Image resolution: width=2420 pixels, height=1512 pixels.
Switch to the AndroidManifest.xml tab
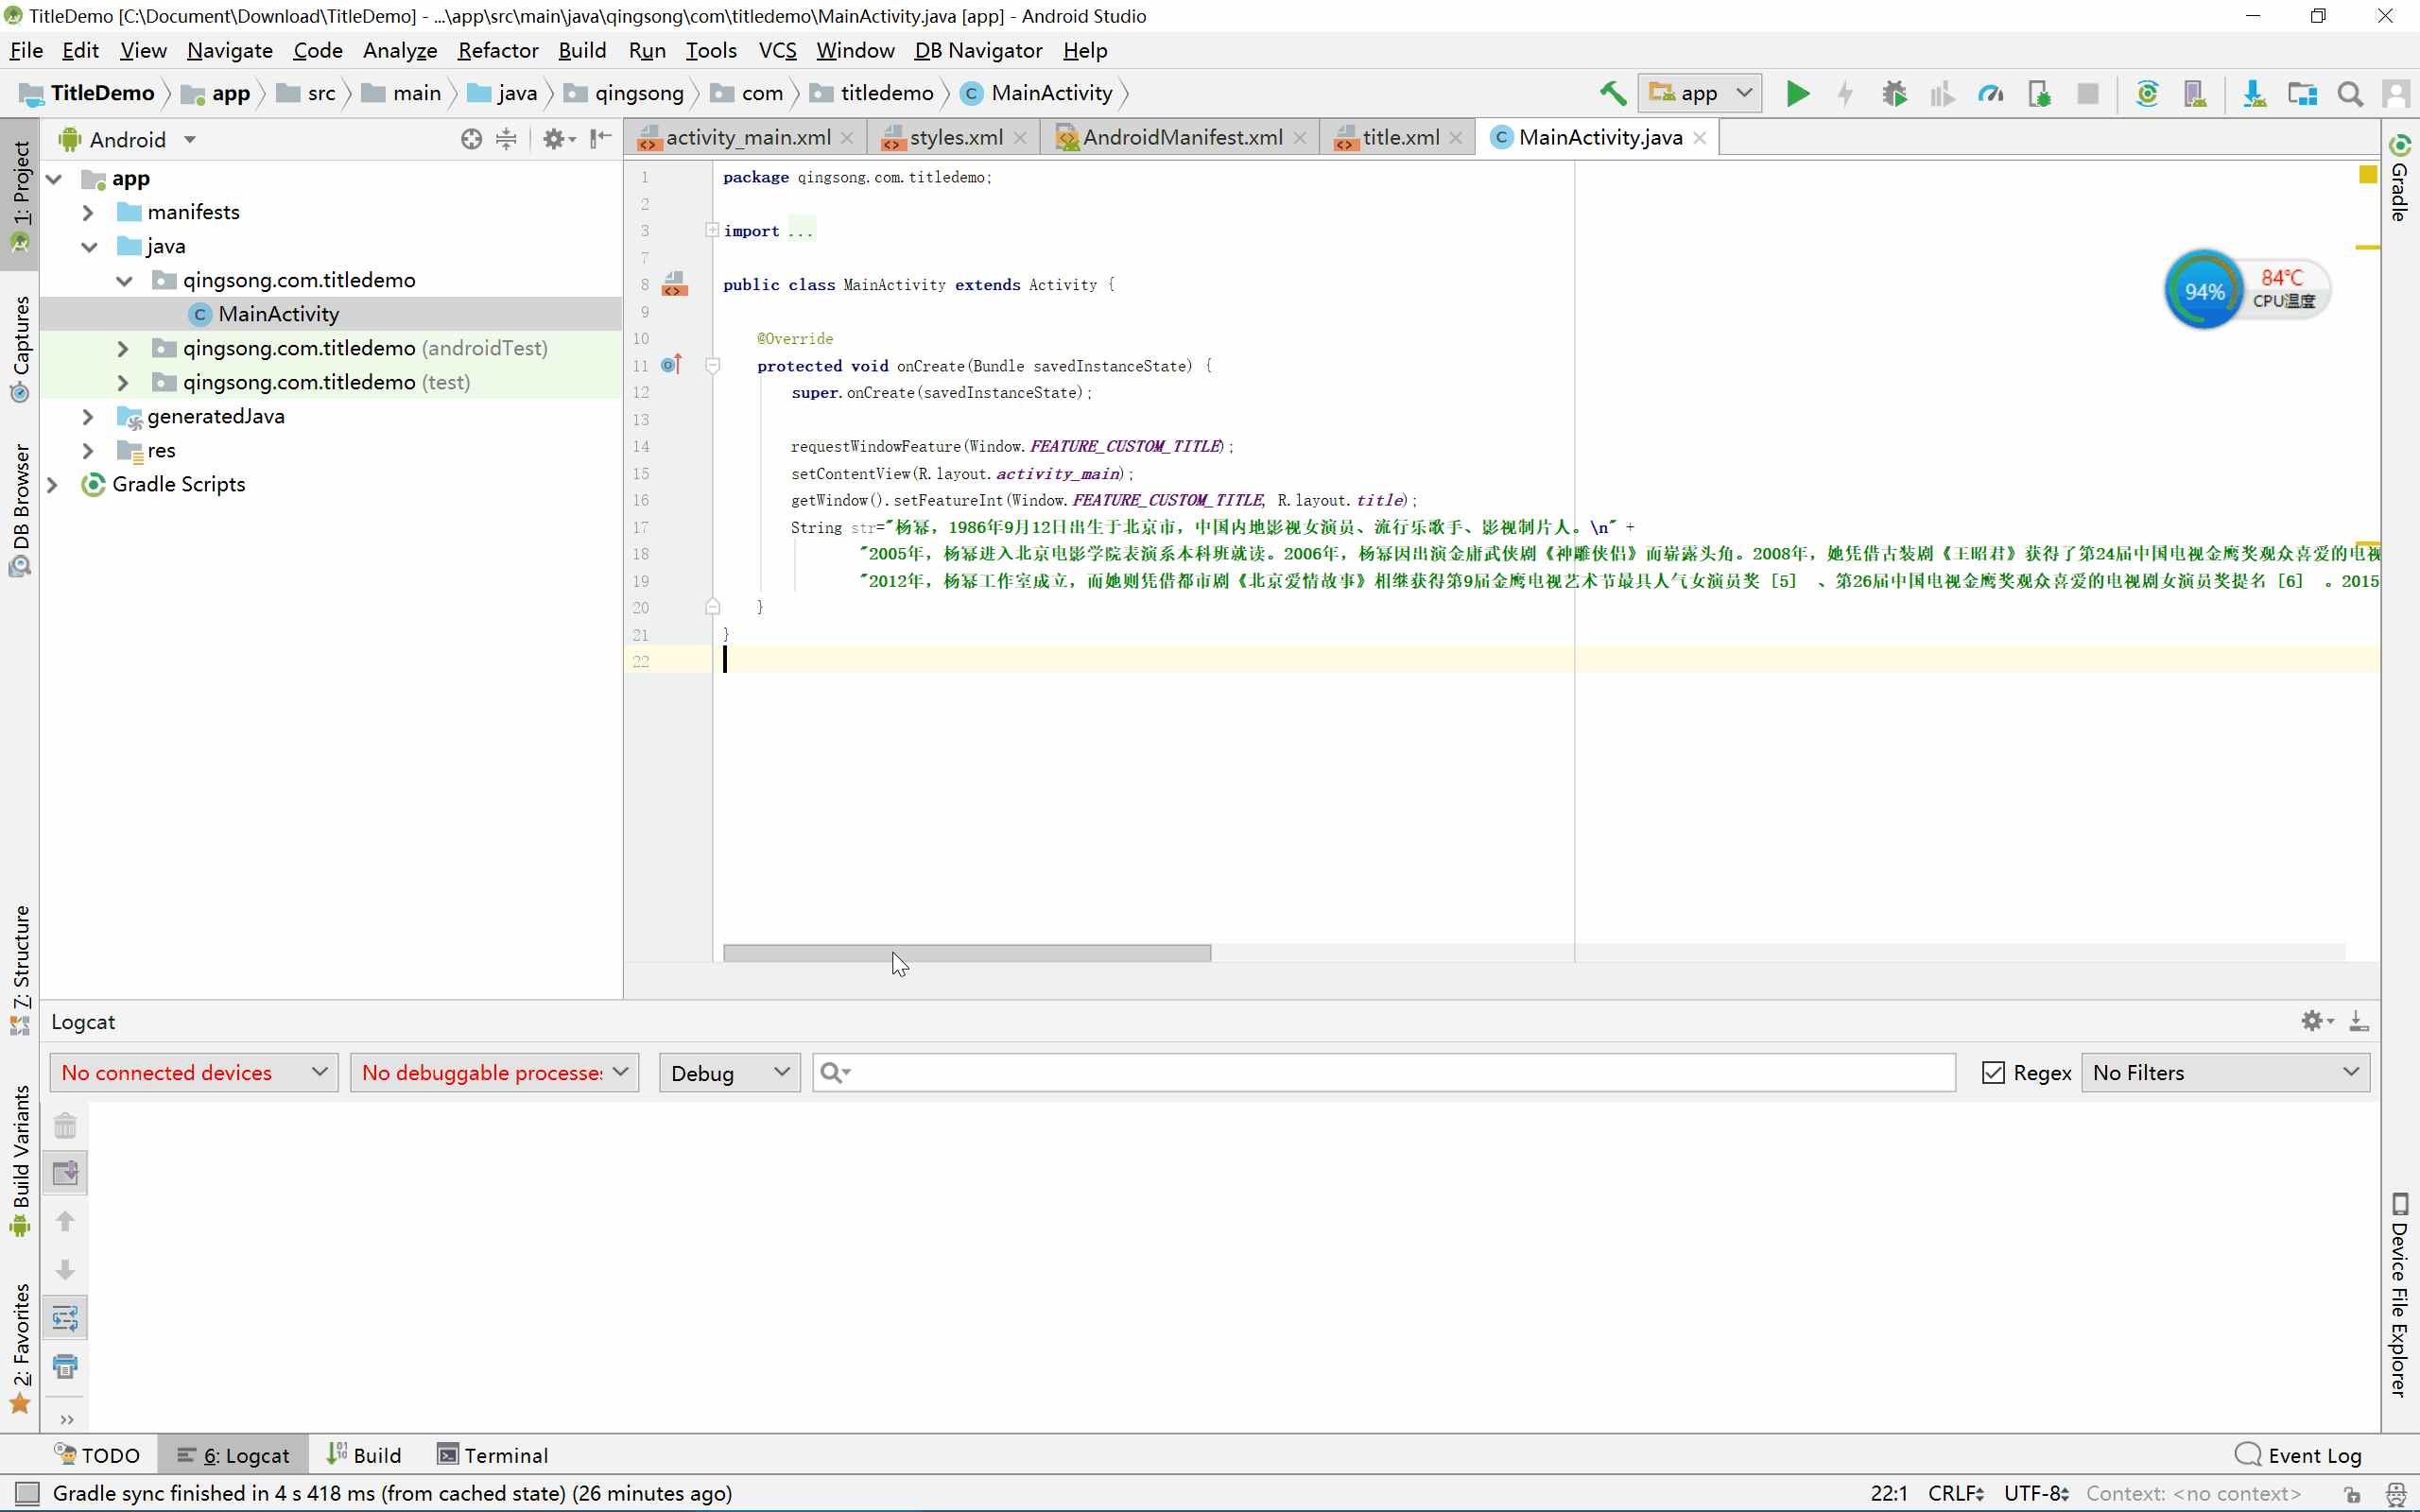click(x=1181, y=138)
